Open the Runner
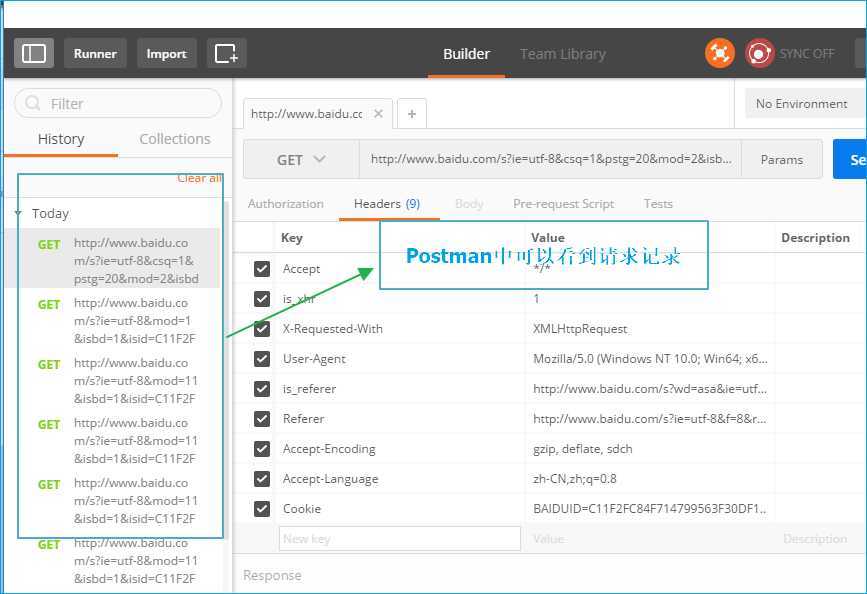867x594 pixels. pos(95,54)
